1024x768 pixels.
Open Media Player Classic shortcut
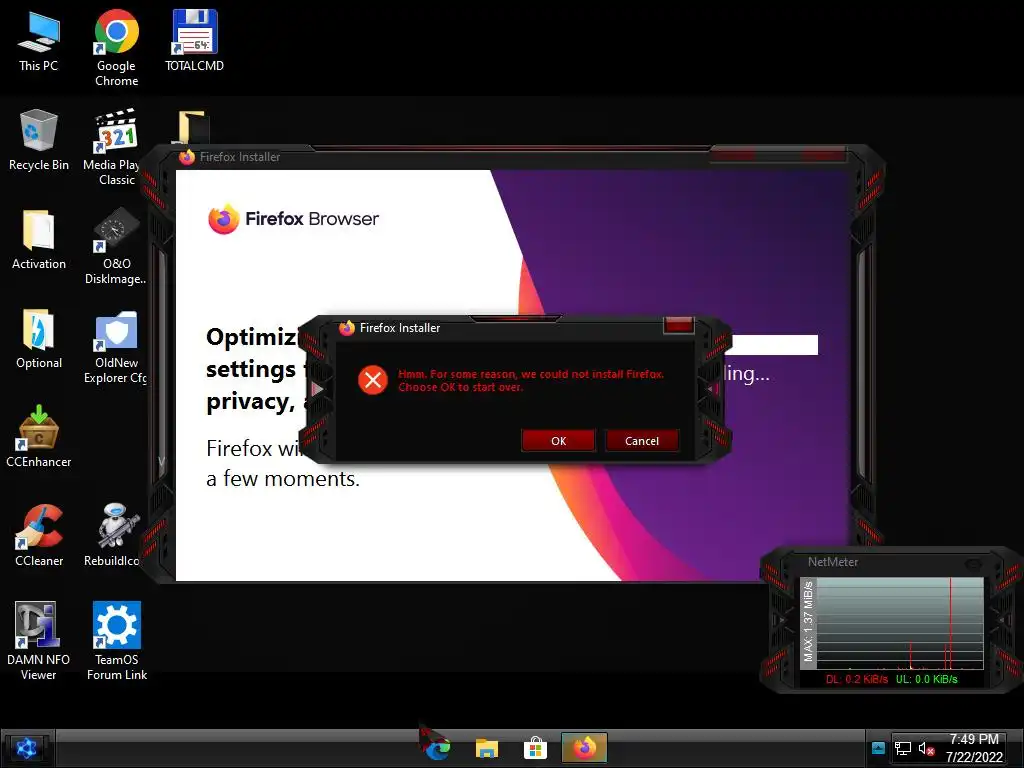pyautogui.click(x=116, y=146)
